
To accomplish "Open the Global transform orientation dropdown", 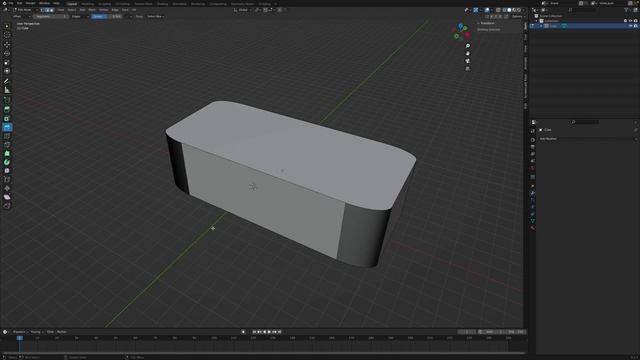I will (242, 10).
